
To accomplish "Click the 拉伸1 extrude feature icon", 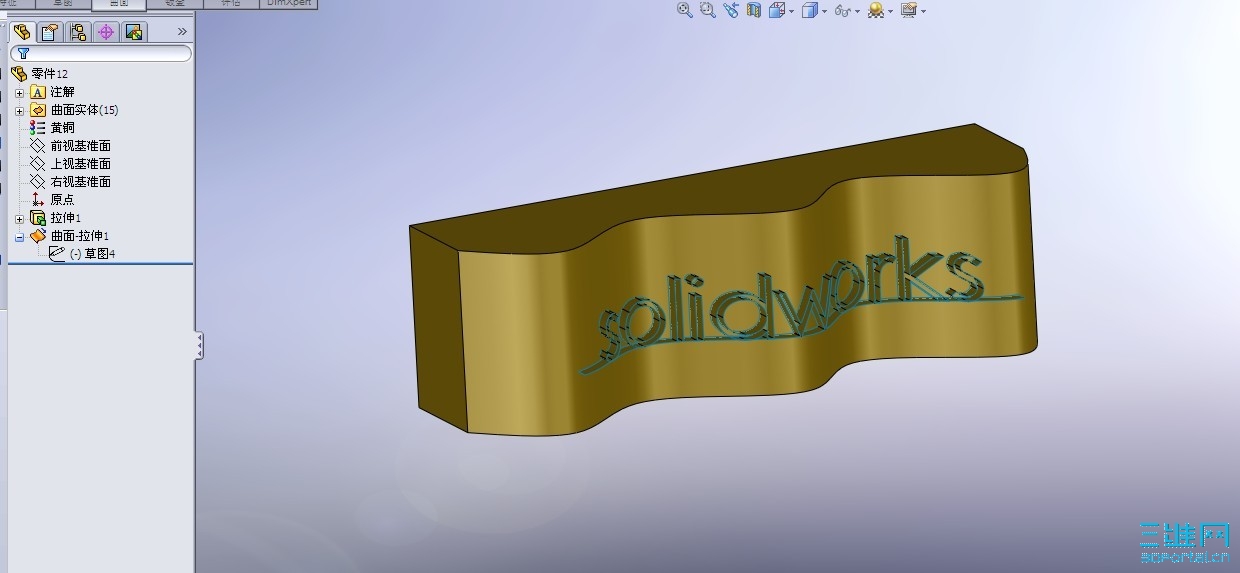I will (38, 218).
